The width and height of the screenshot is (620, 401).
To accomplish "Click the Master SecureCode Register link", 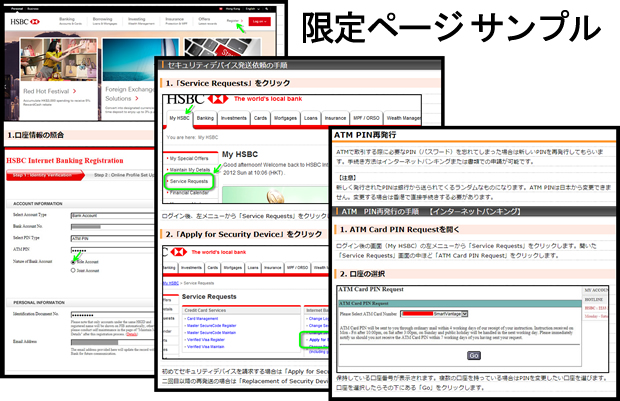I will coord(212,326).
